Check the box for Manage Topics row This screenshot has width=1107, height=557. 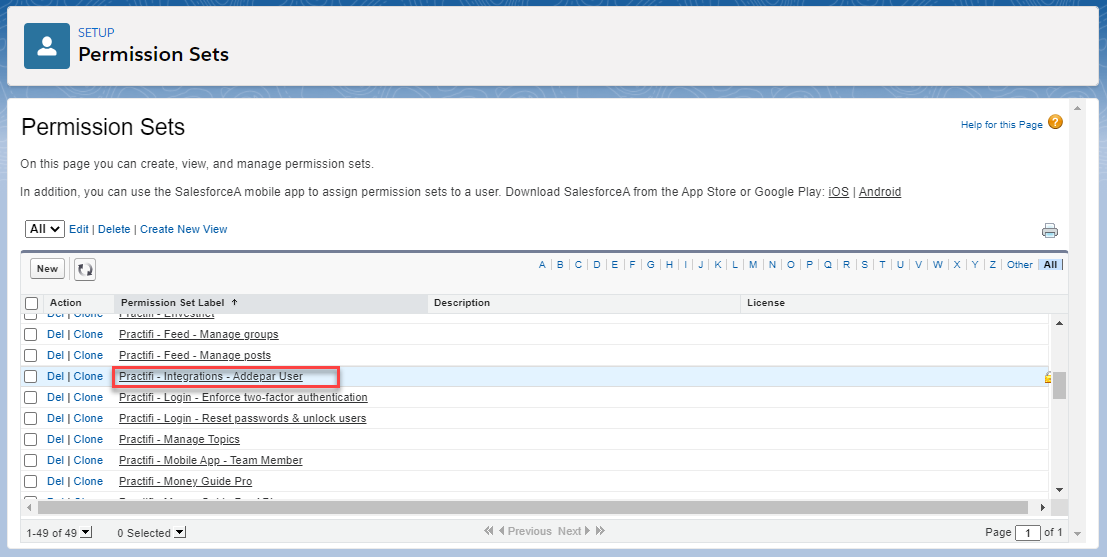coord(30,440)
